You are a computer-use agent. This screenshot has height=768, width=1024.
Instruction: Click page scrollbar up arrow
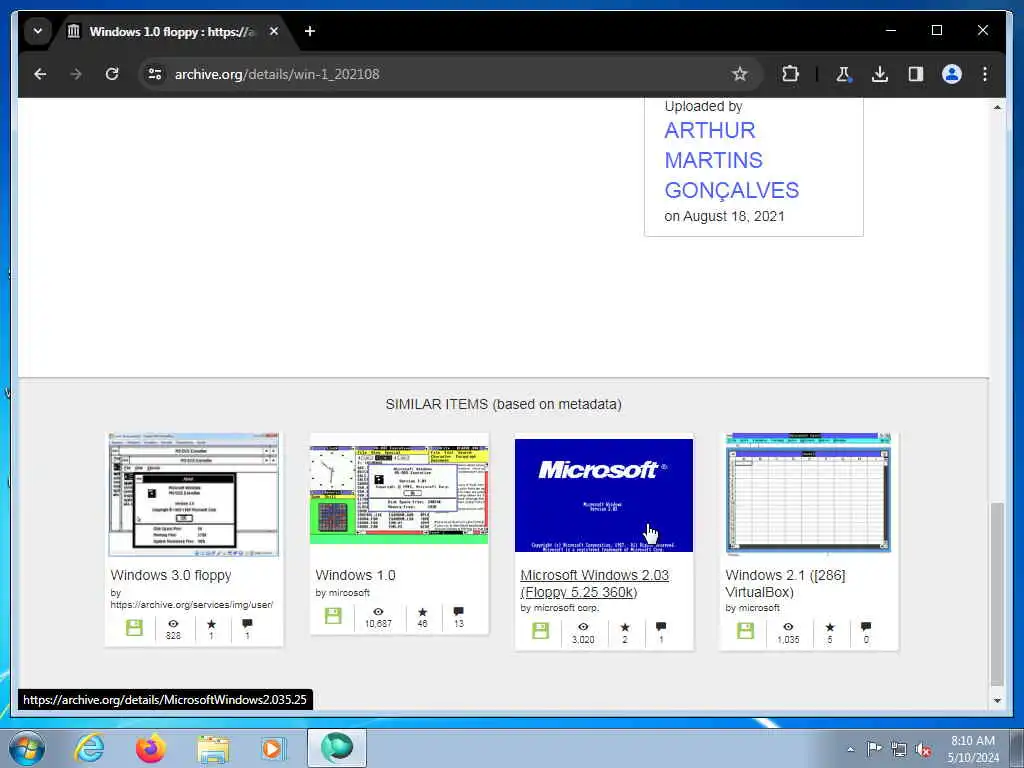(x=997, y=107)
